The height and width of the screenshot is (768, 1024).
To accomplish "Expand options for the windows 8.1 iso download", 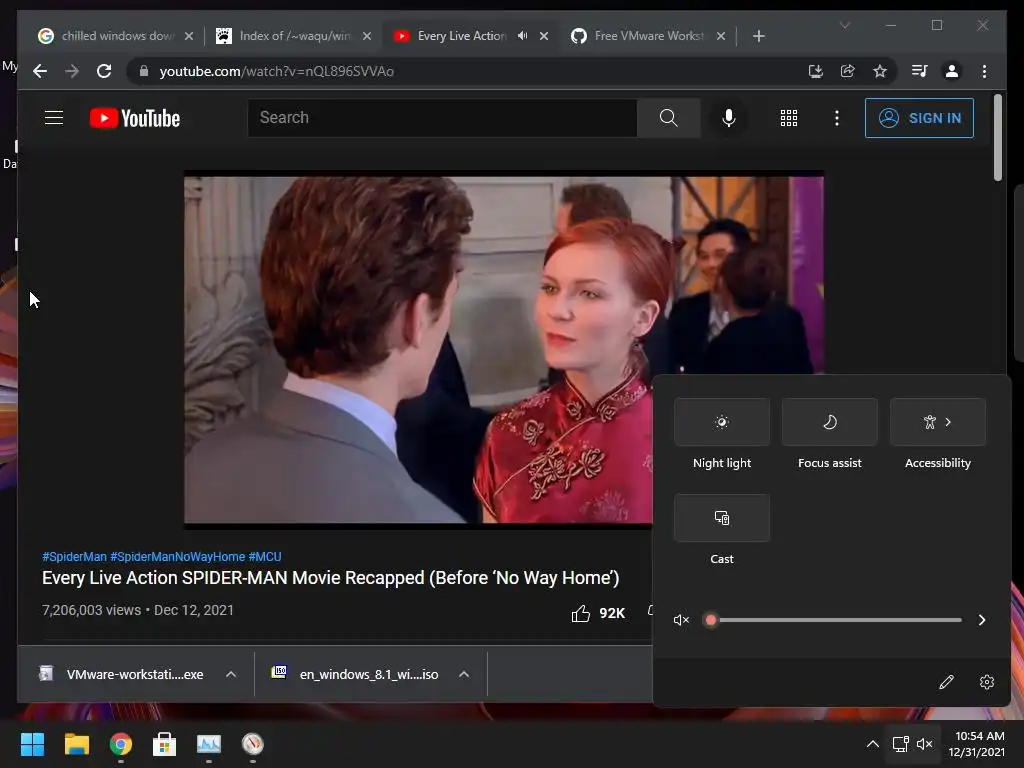I will click(464, 674).
